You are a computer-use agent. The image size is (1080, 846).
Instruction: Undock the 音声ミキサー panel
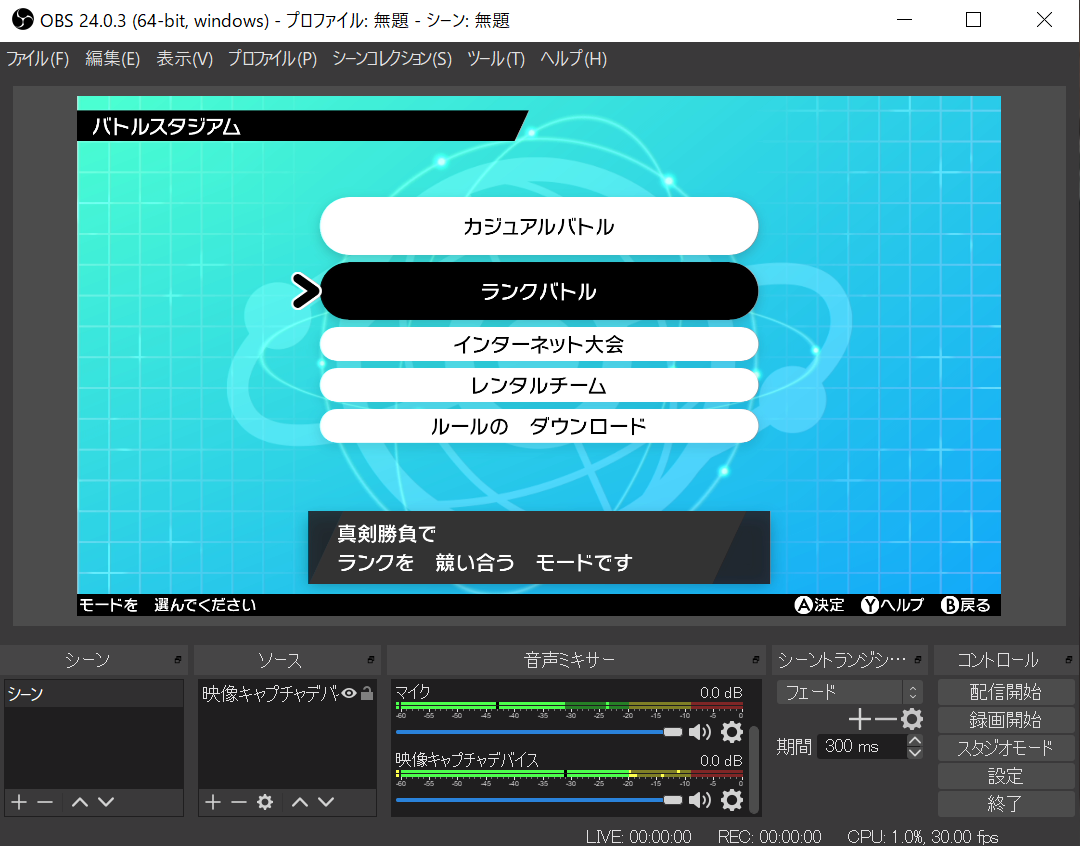coord(756,660)
